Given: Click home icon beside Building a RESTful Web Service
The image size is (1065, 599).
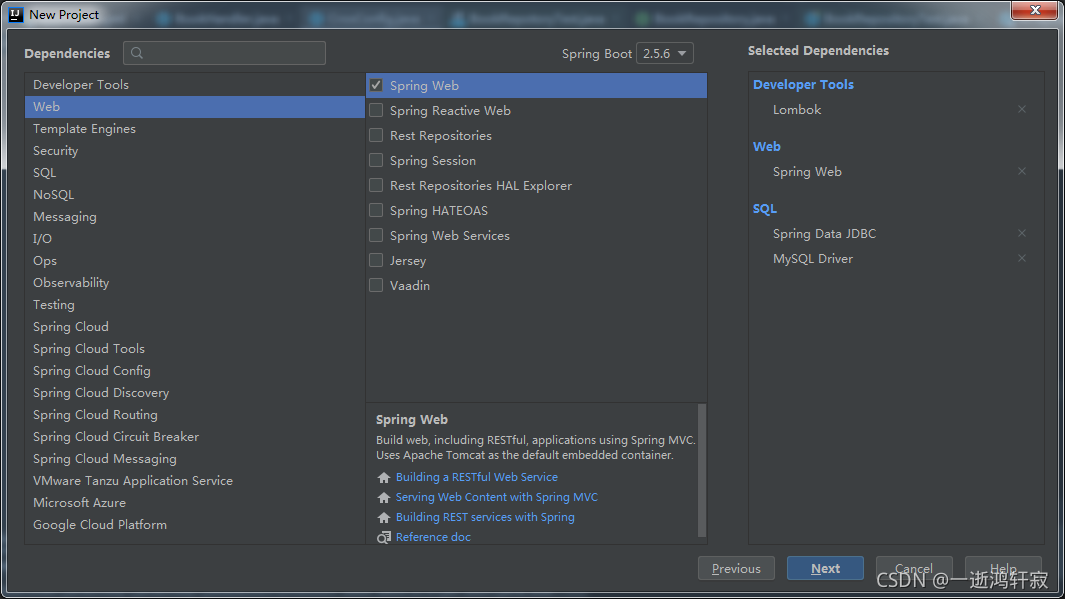Looking at the screenshot, I should tap(384, 477).
